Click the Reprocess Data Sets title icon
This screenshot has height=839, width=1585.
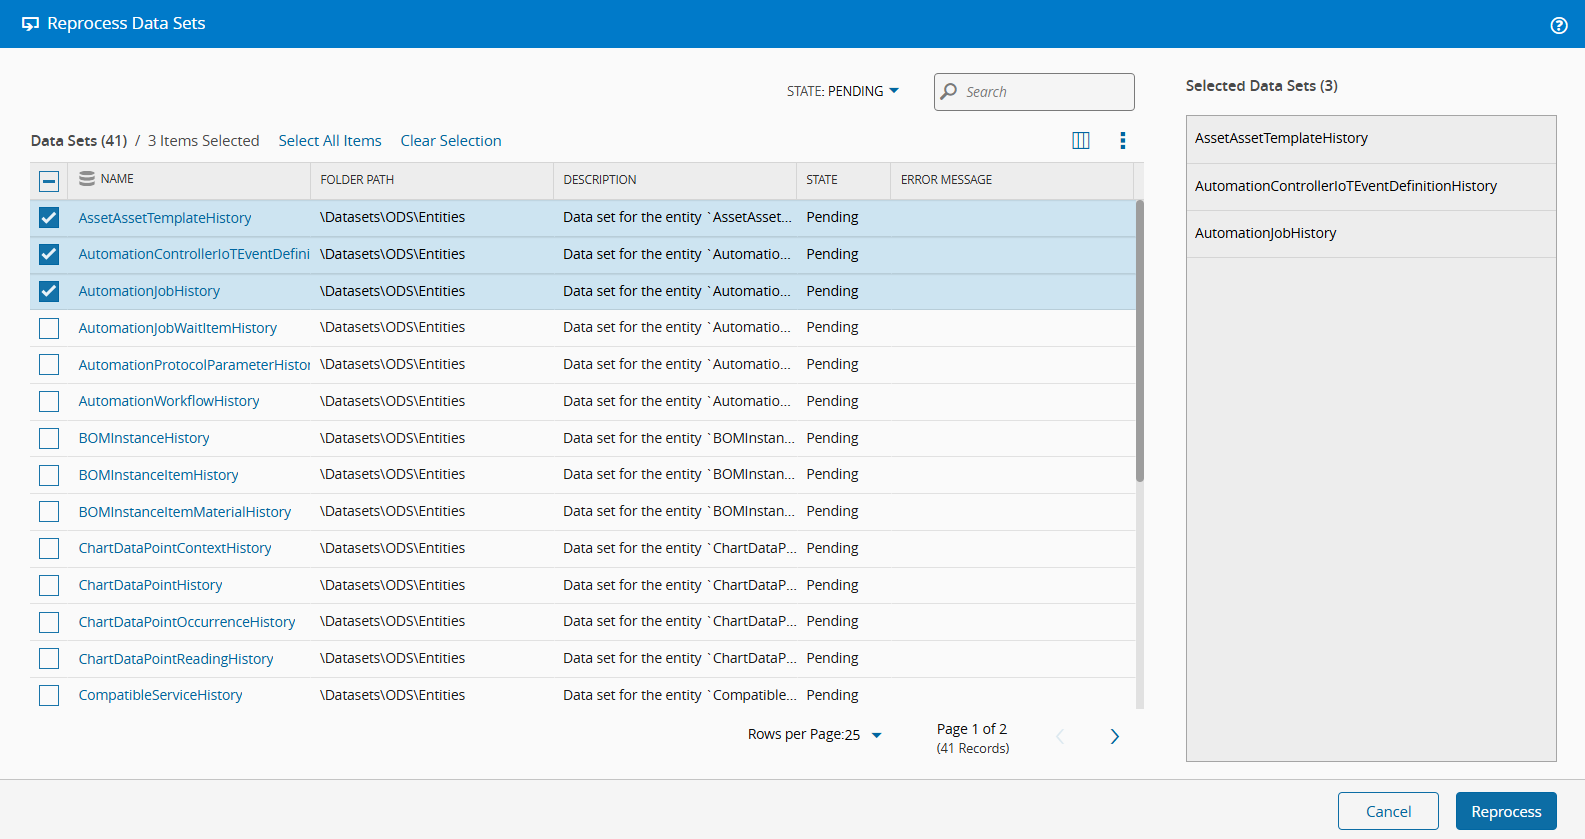click(30, 24)
